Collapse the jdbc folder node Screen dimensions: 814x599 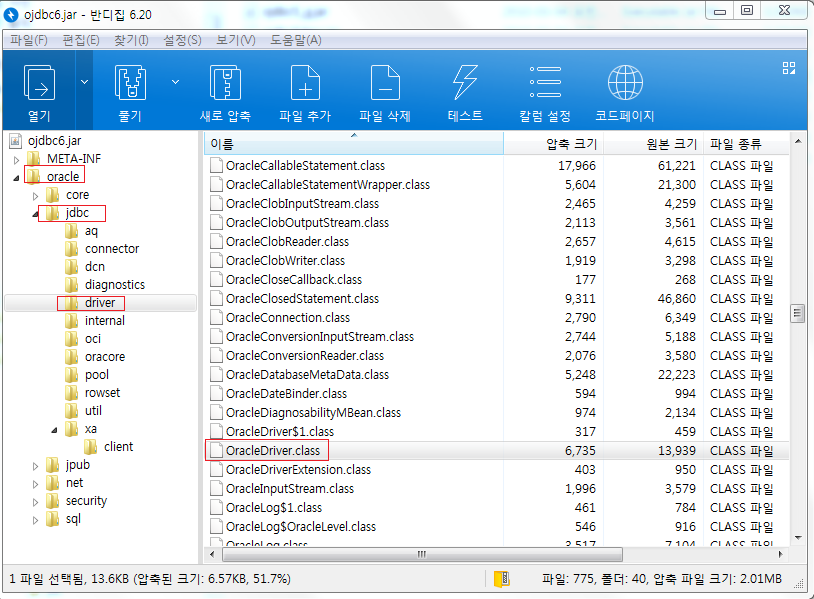[x=35, y=214]
